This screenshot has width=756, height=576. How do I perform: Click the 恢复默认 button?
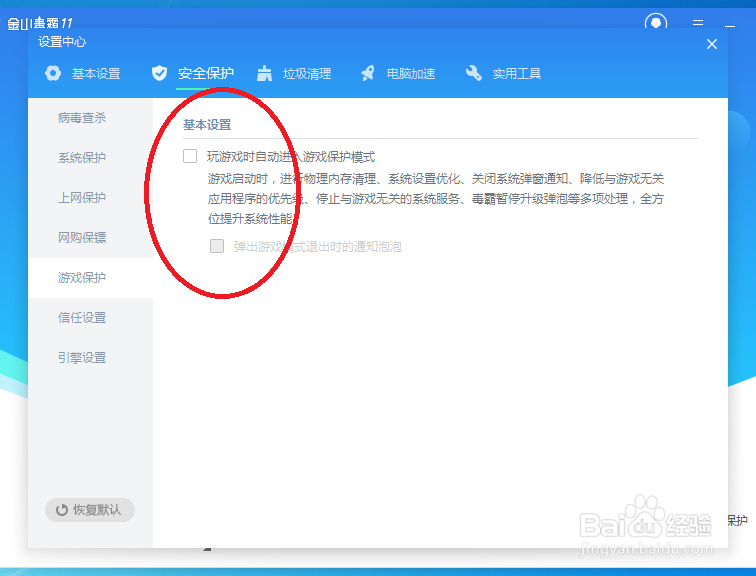coord(90,510)
